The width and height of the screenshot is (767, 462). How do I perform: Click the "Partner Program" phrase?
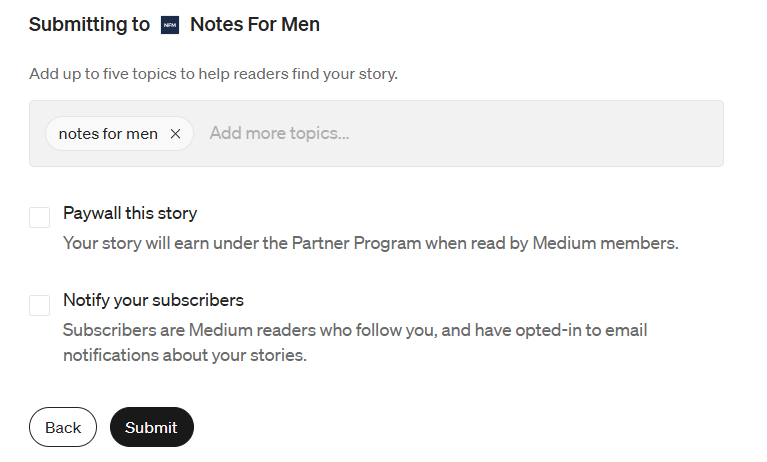(x=356, y=243)
